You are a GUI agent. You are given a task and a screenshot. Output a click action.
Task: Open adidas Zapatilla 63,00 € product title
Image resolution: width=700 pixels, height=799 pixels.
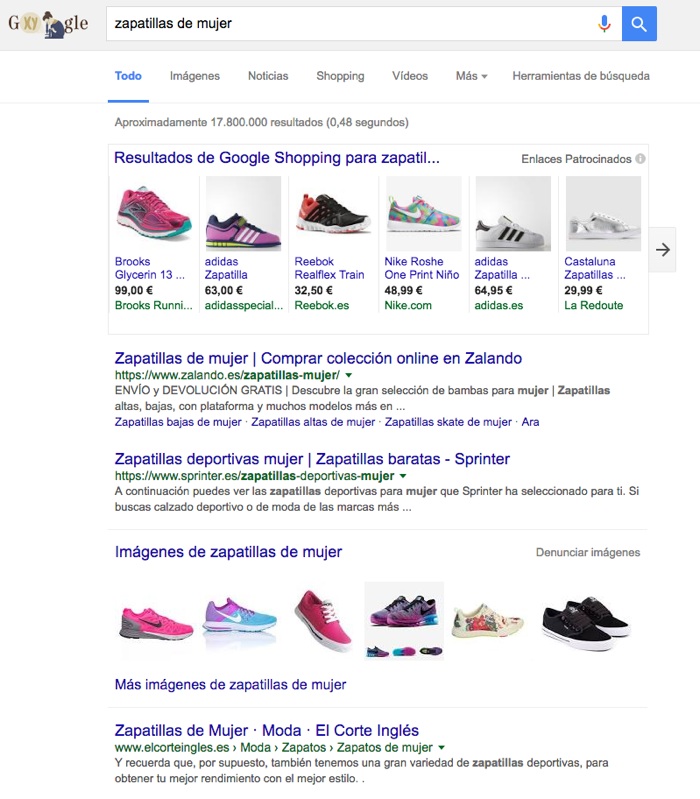coord(226,268)
